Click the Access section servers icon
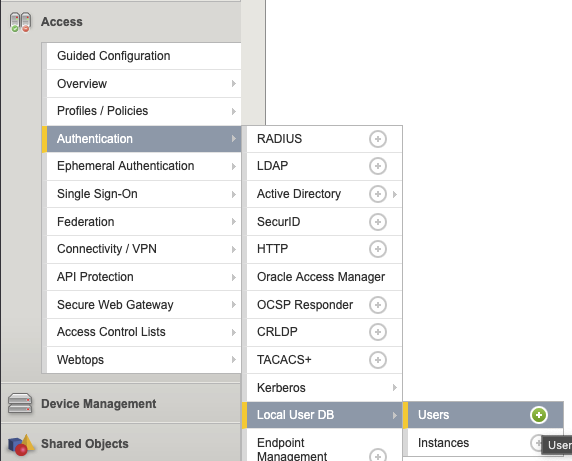Viewport: 572px width, 461px height. 20,22
